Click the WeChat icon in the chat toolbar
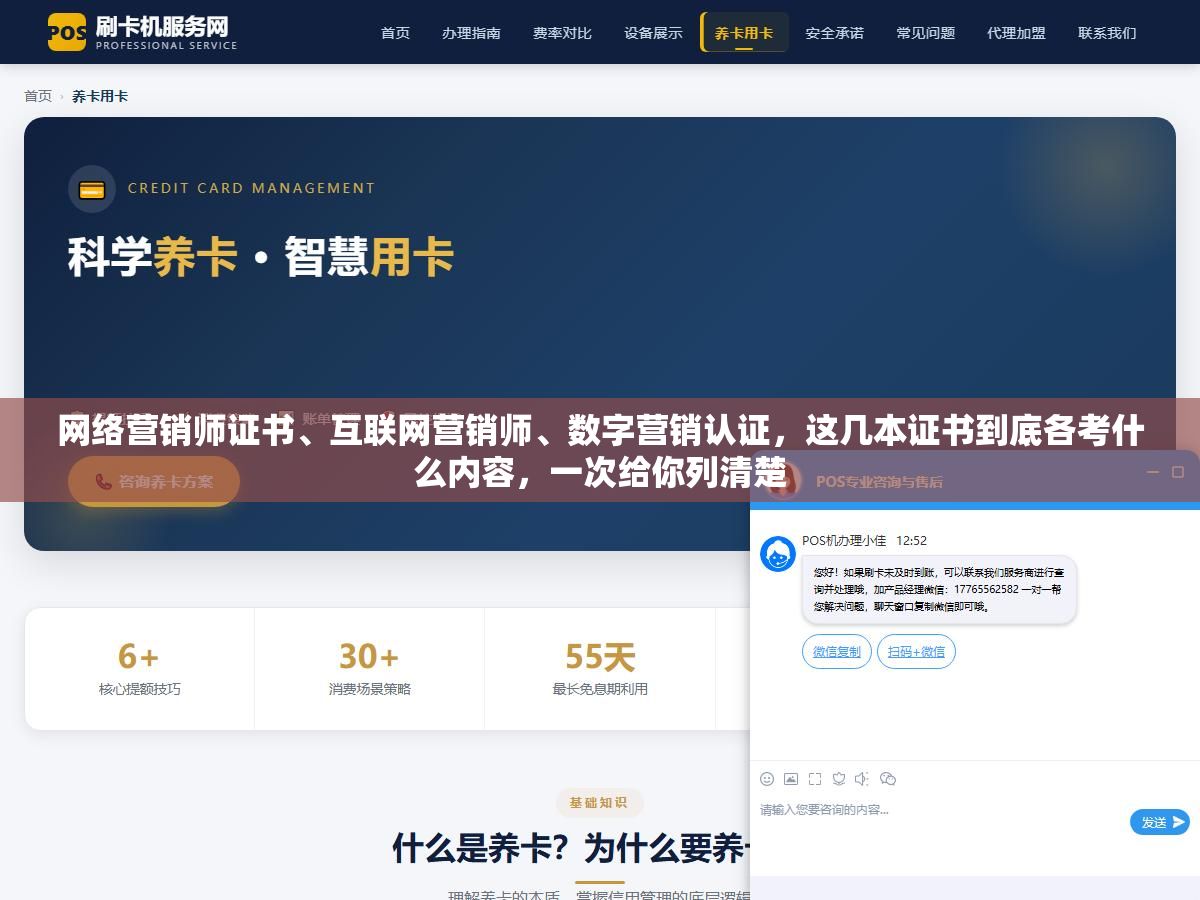This screenshot has width=1200, height=900. (x=888, y=778)
